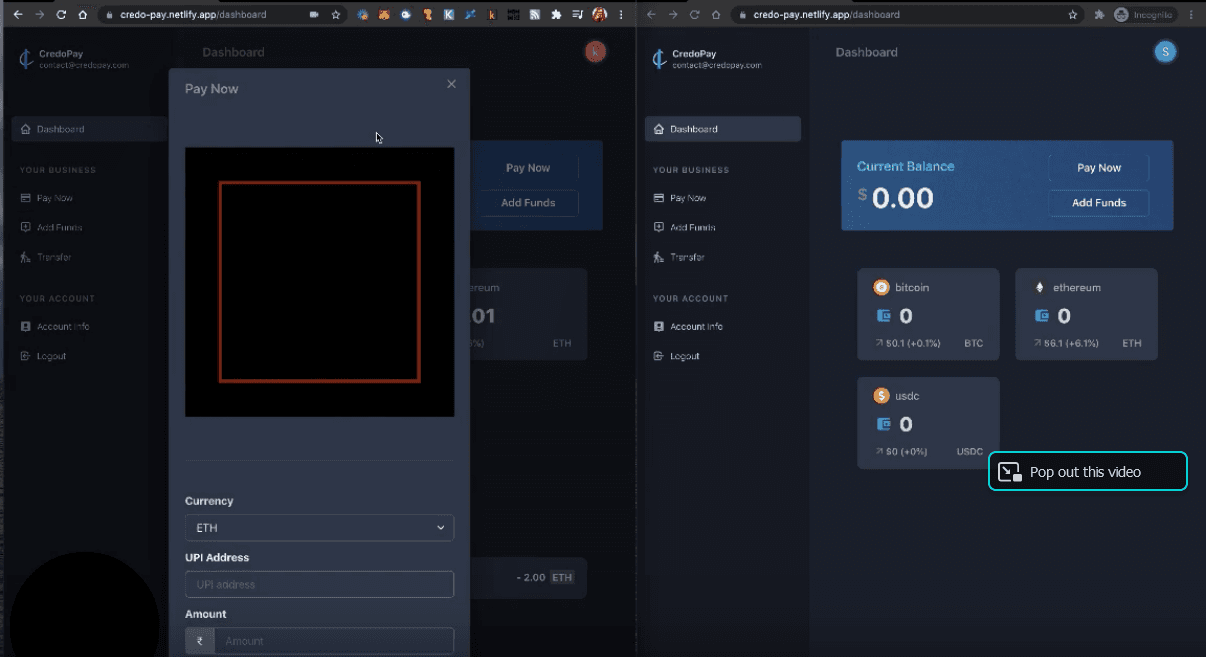
Task: Click camera indicator in left address bar
Action: [314, 15]
